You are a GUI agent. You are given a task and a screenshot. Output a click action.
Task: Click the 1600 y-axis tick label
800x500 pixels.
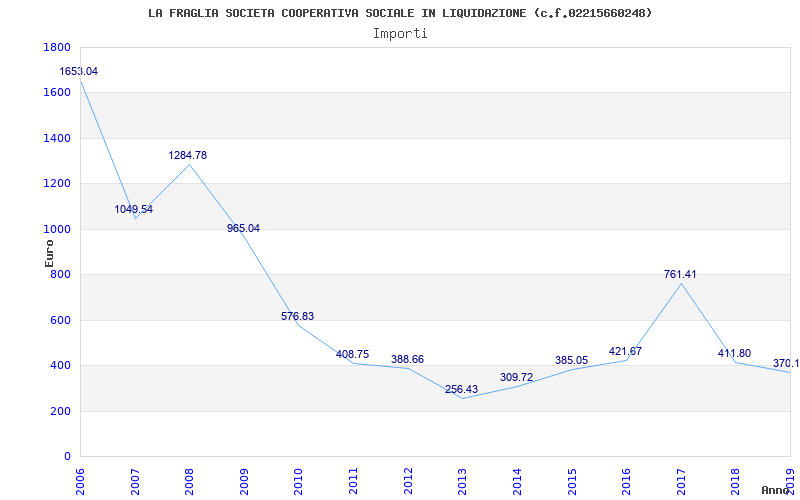coord(57,93)
